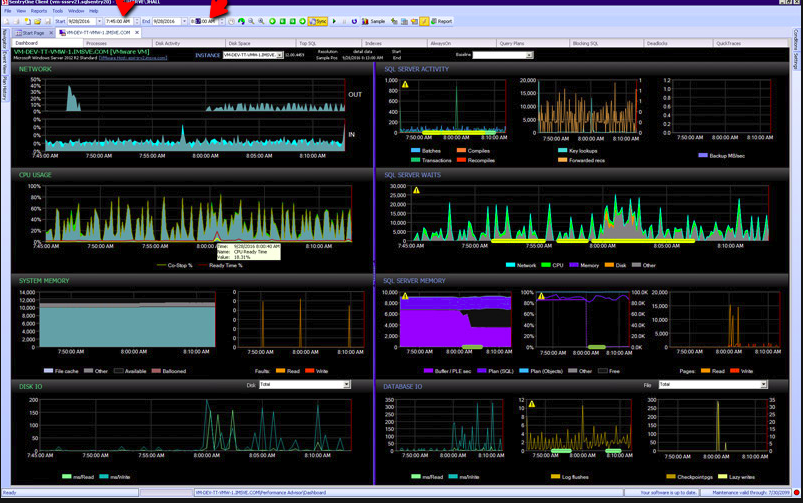Screen dimensions: 803x503
Task: Open the File menu
Action: point(8,11)
